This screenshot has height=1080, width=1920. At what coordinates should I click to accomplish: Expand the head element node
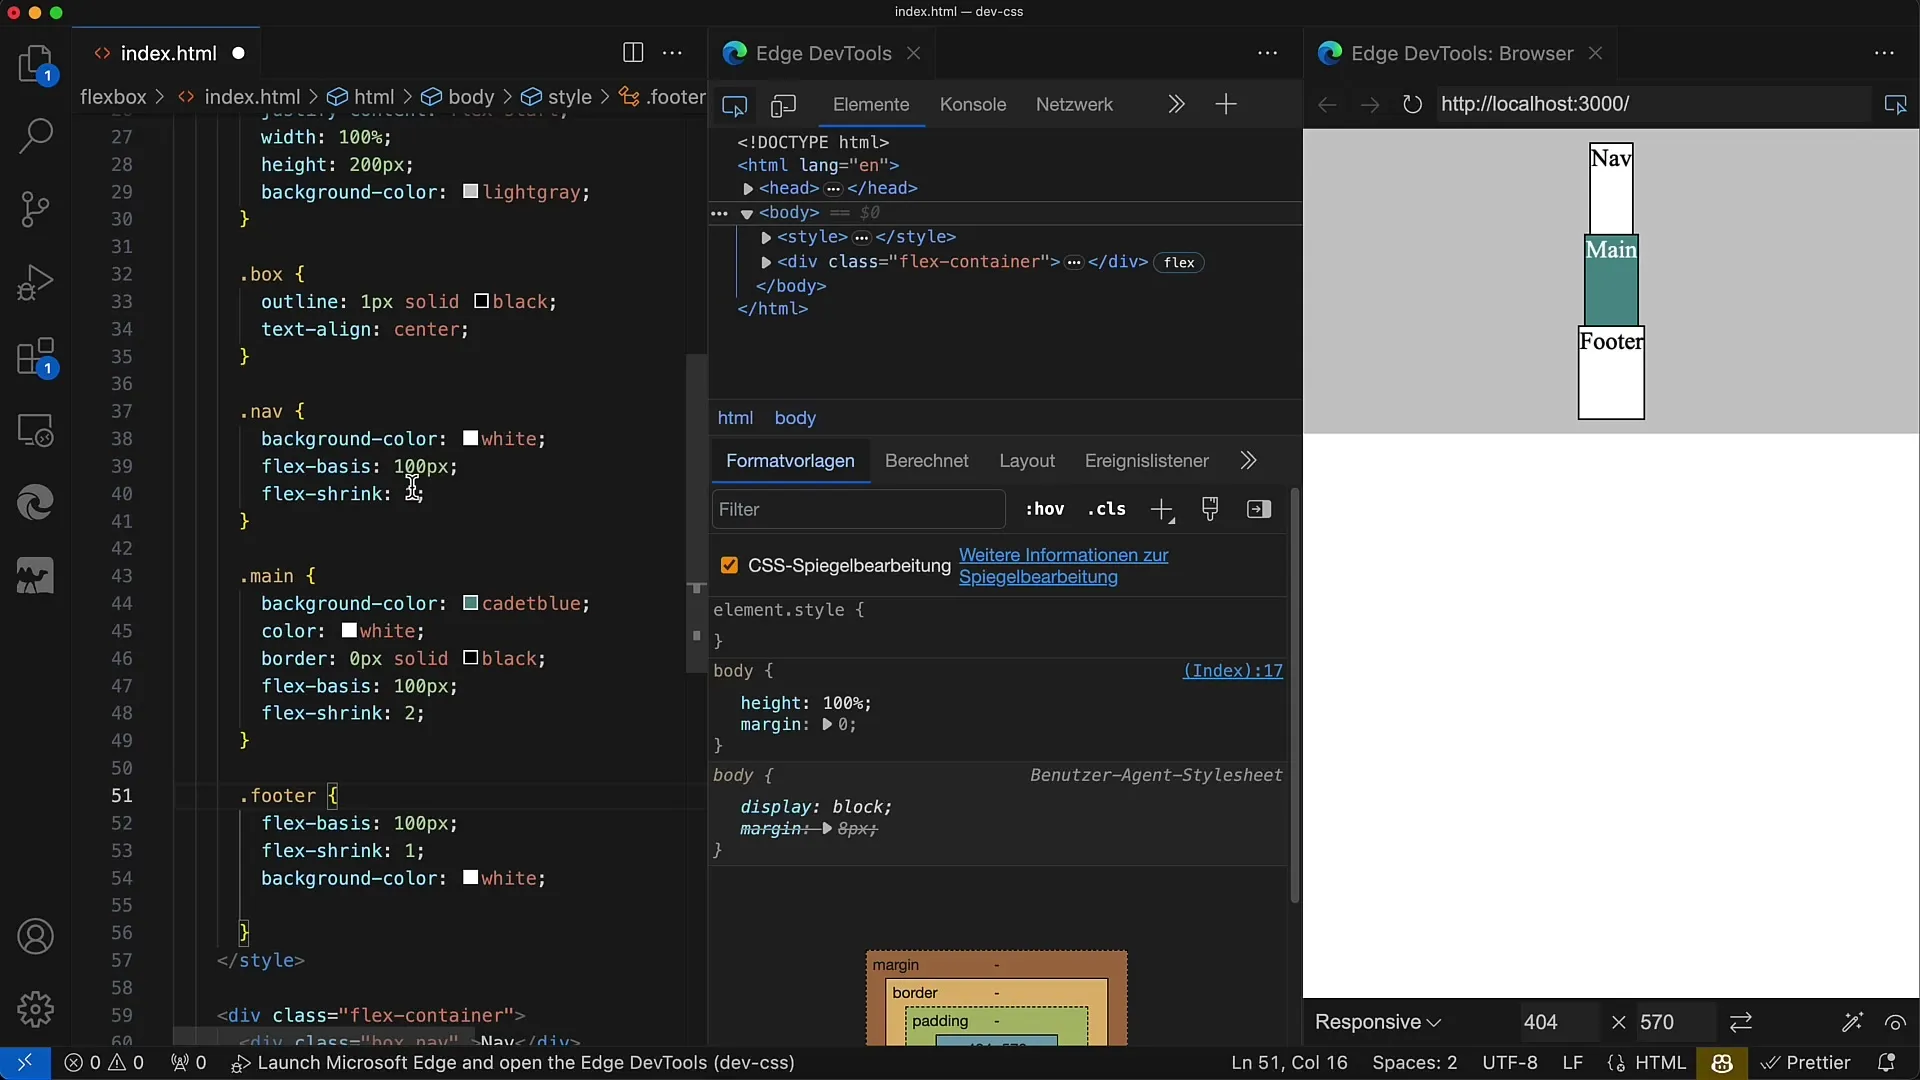748,189
